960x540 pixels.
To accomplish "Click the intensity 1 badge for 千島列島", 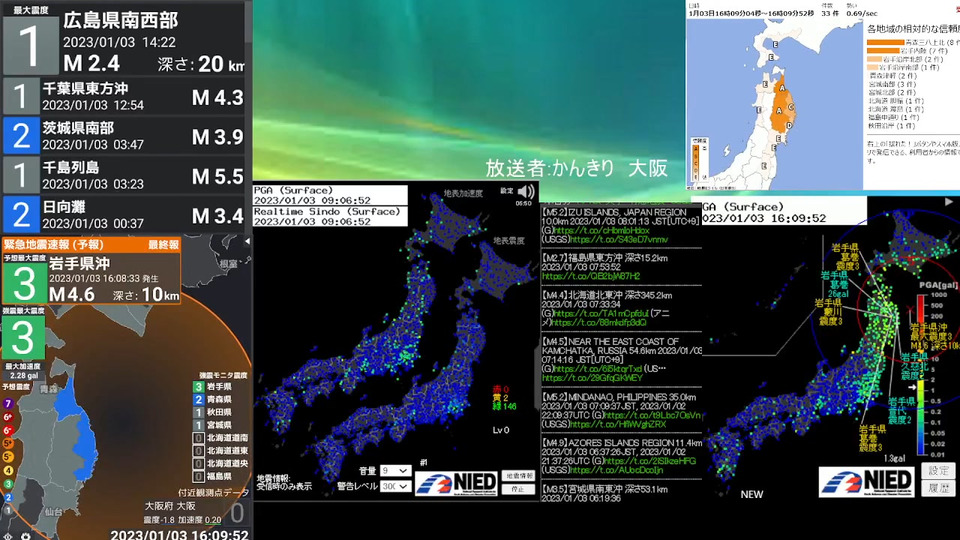I will coord(21,175).
